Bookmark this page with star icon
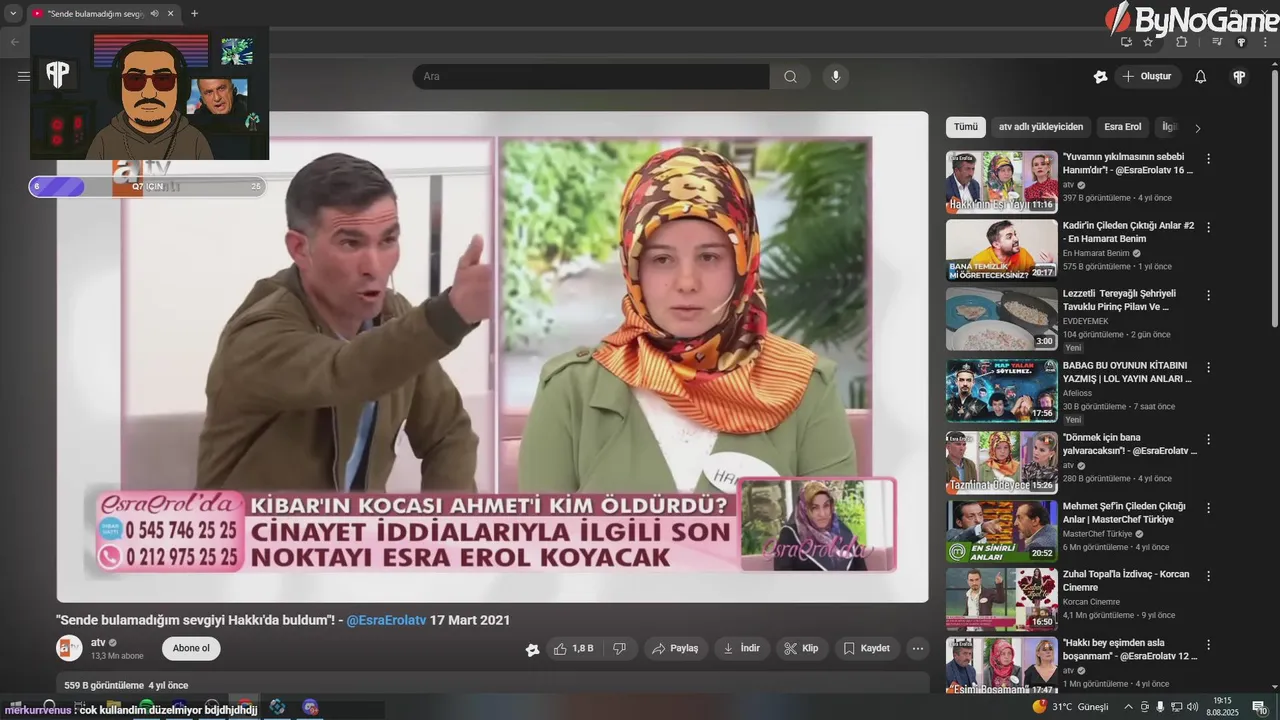The height and width of the screenshot is (720, 1280). pyautogui.click(x=1148, y=42)
